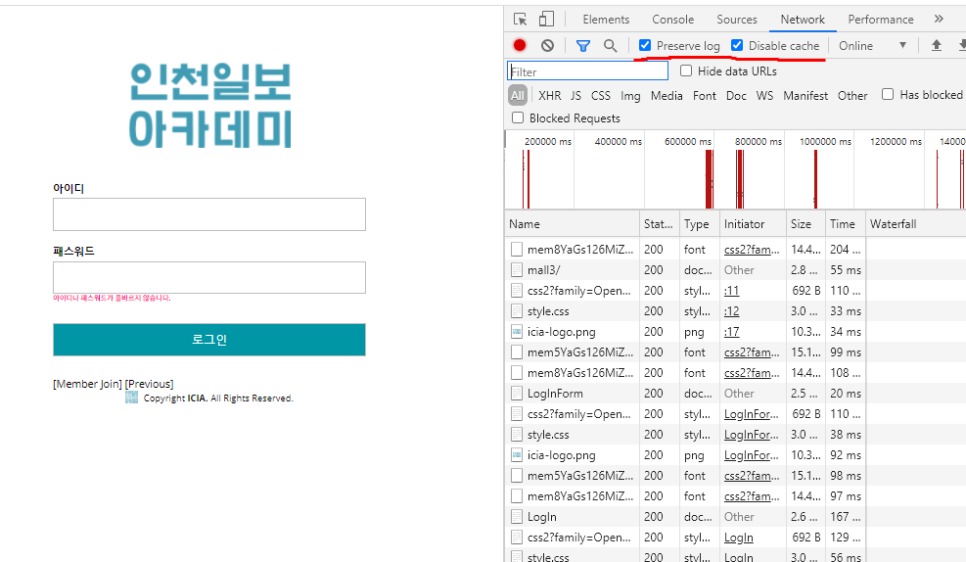Viewport: 966px width, 562px height.
Task: Click the [Previous] link
Action: click(x=149, y=384)
